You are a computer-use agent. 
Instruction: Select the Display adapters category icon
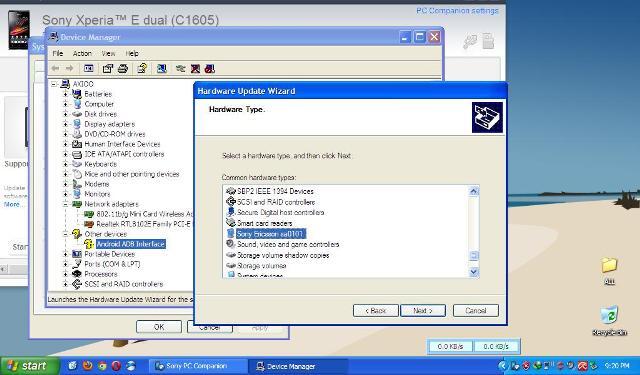click(x=77, y=124)
